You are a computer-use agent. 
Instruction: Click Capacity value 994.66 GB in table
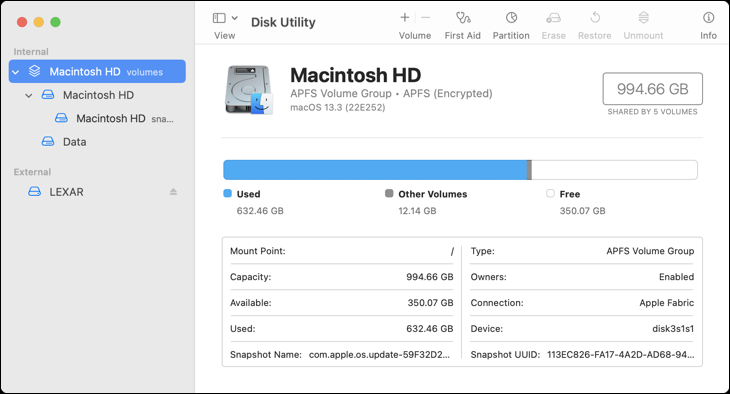click(430, 277)
